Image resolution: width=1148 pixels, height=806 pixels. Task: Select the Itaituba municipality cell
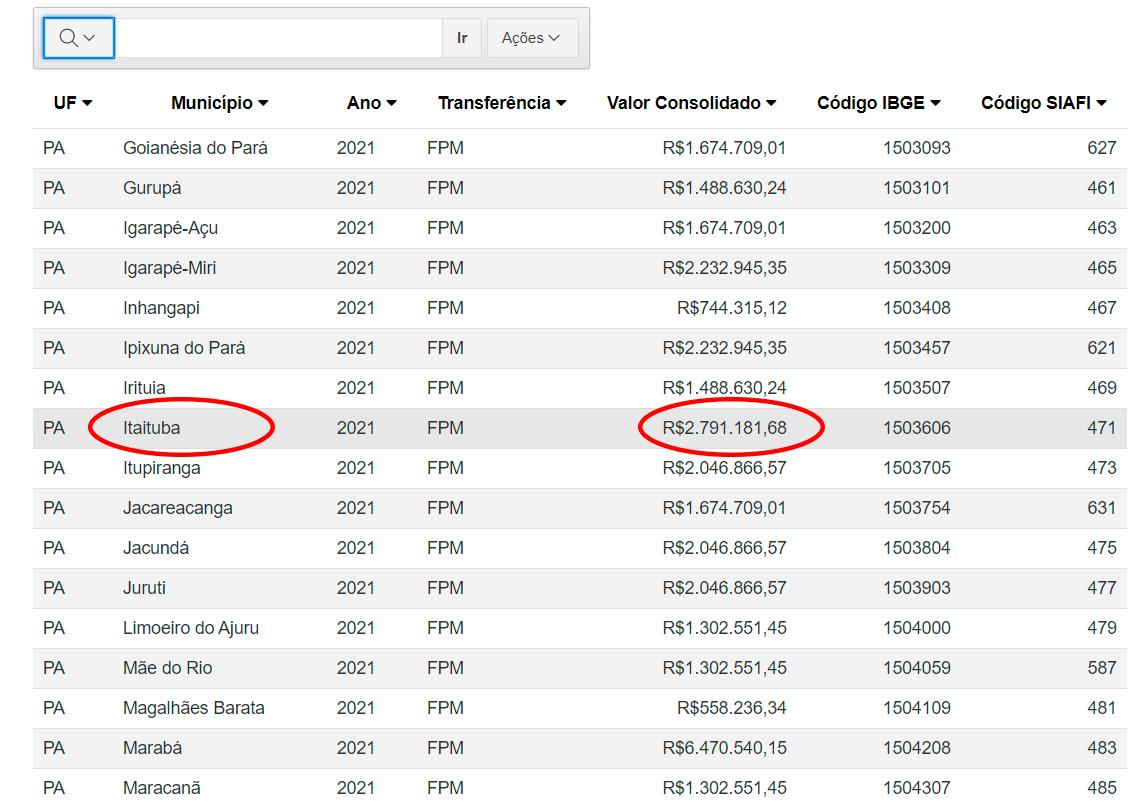tap(152, 428)
